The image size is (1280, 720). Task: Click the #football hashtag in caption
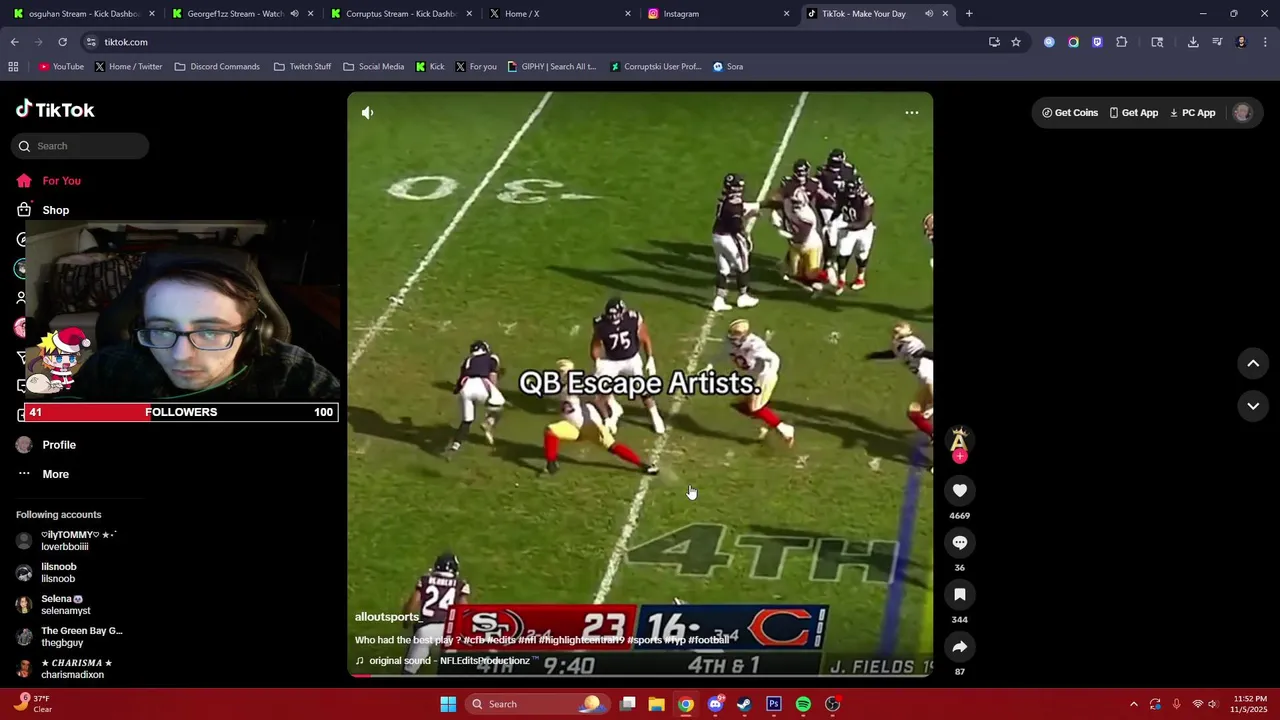click(708, 640)
